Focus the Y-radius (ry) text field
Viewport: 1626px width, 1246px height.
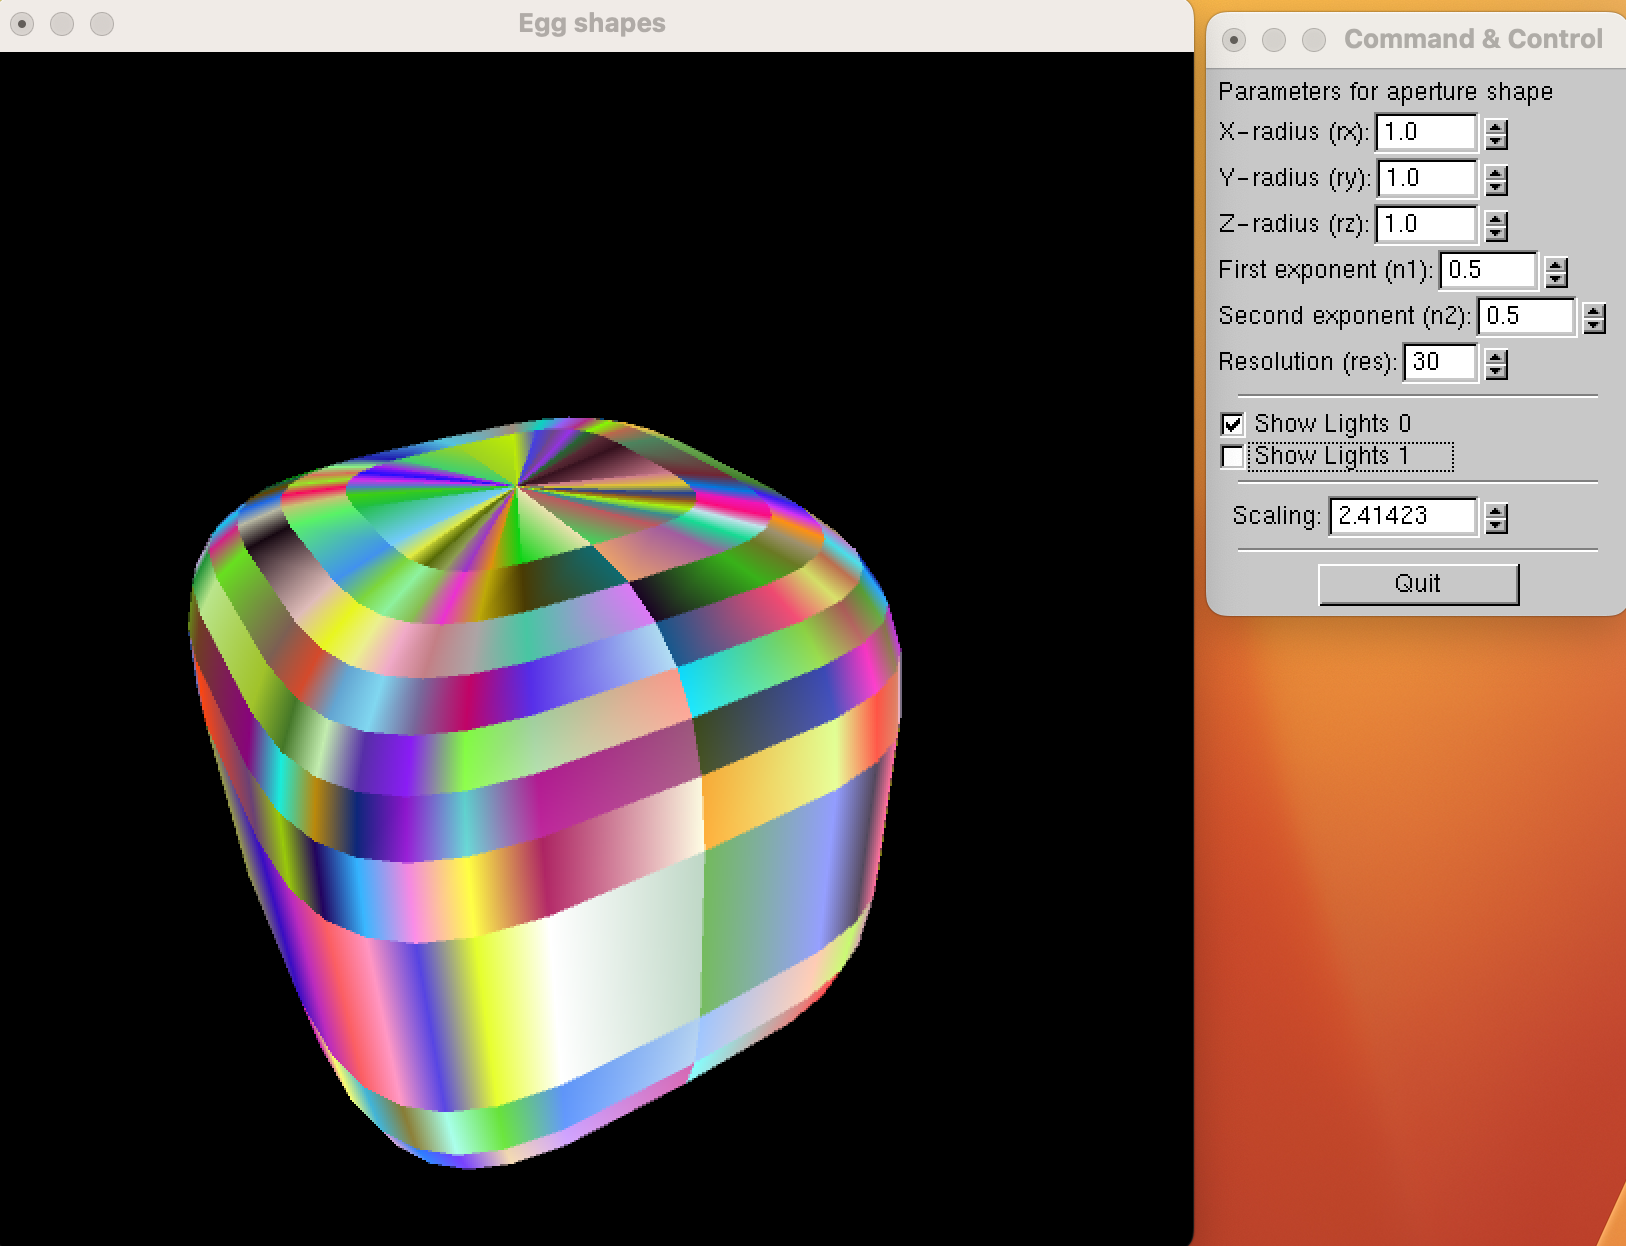click(1425, 178)
